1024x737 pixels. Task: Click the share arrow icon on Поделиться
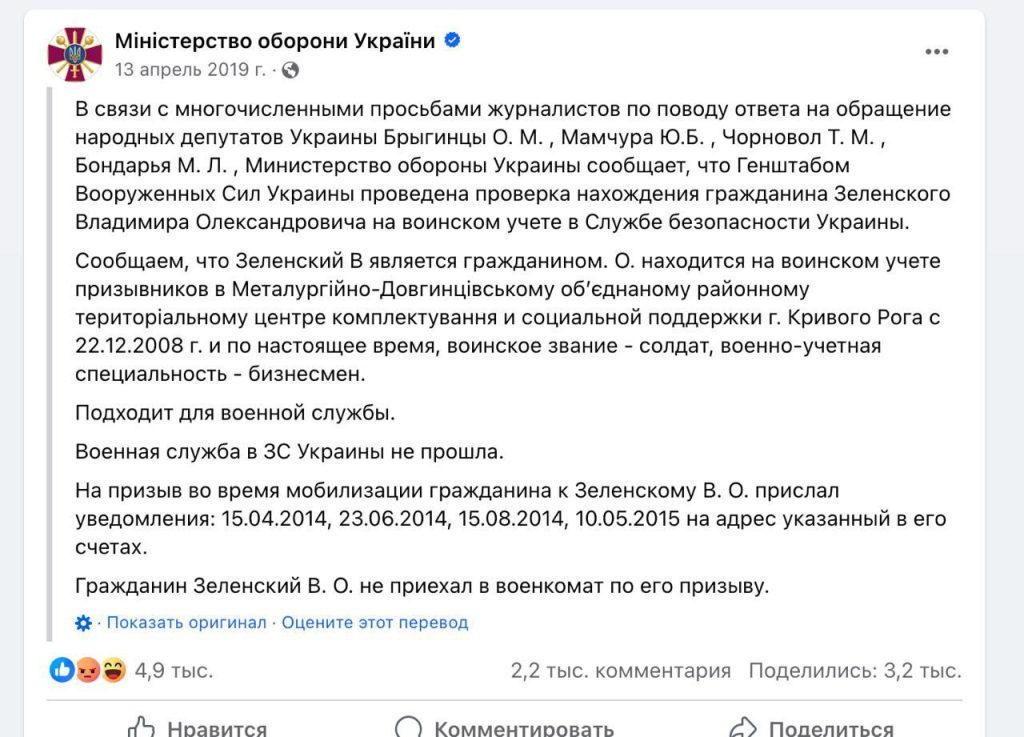coord(742,728)
